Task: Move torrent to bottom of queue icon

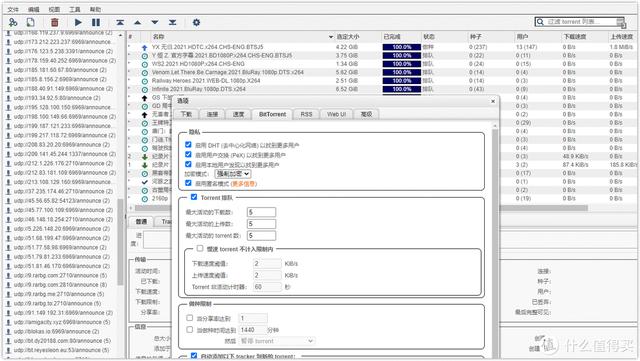Action: pos(173,22)
